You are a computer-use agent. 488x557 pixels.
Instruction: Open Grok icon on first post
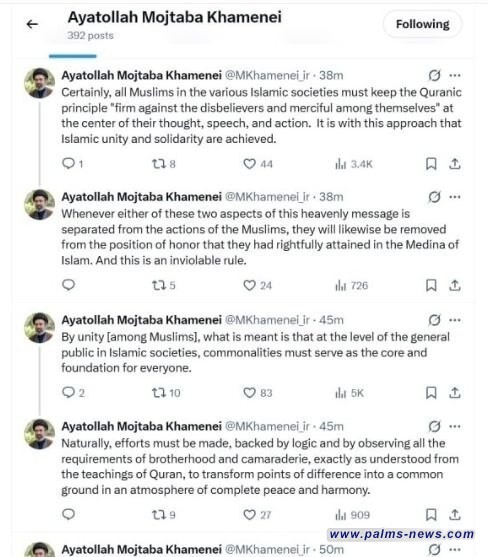[434, 75]
